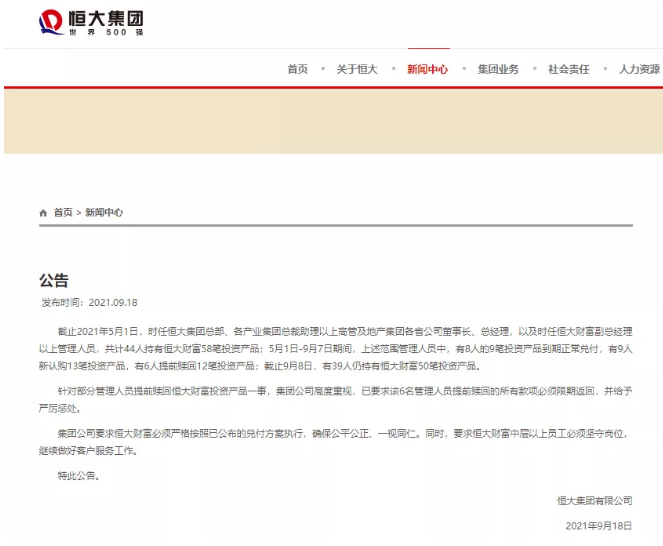Open the 人力资源 menu item

(x=639, y=69)
